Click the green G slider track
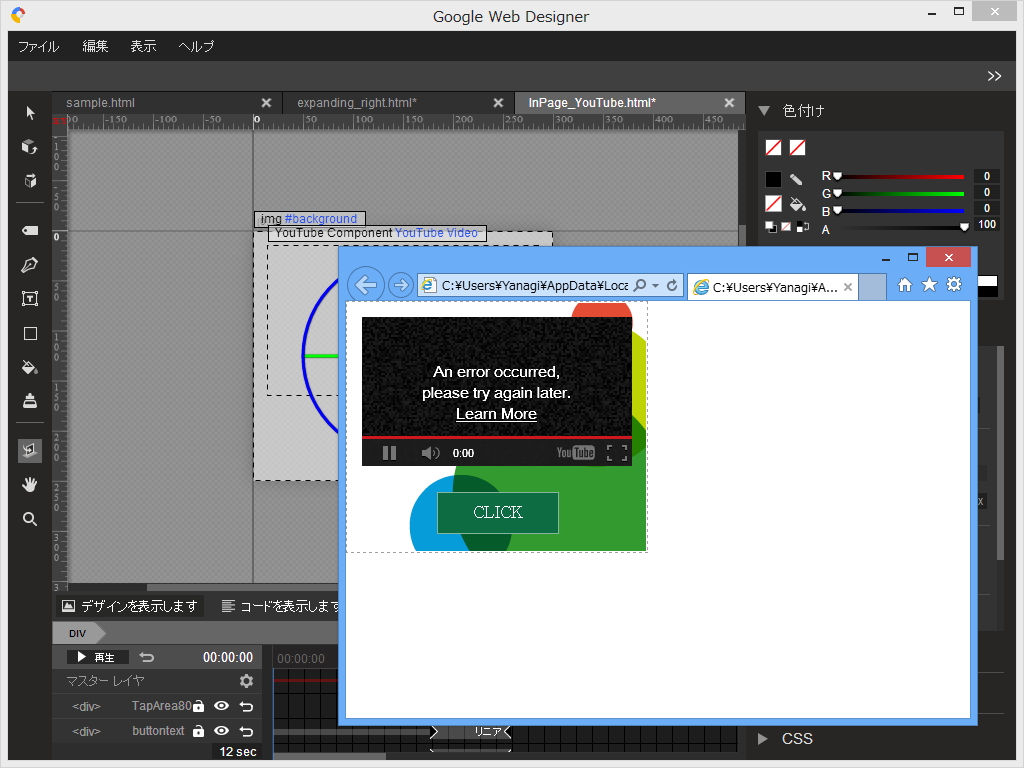The width and height of the screenshot is (1024, 768). 901,193
